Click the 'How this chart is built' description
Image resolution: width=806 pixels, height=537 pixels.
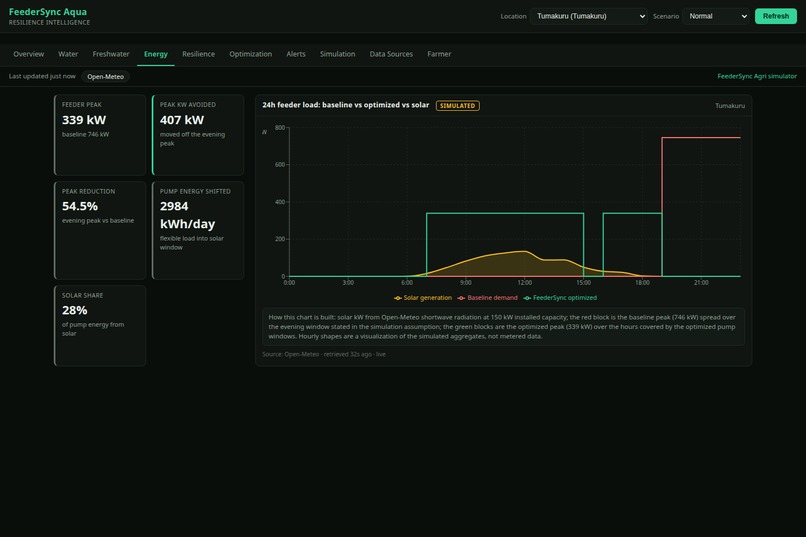click(503, 327)
